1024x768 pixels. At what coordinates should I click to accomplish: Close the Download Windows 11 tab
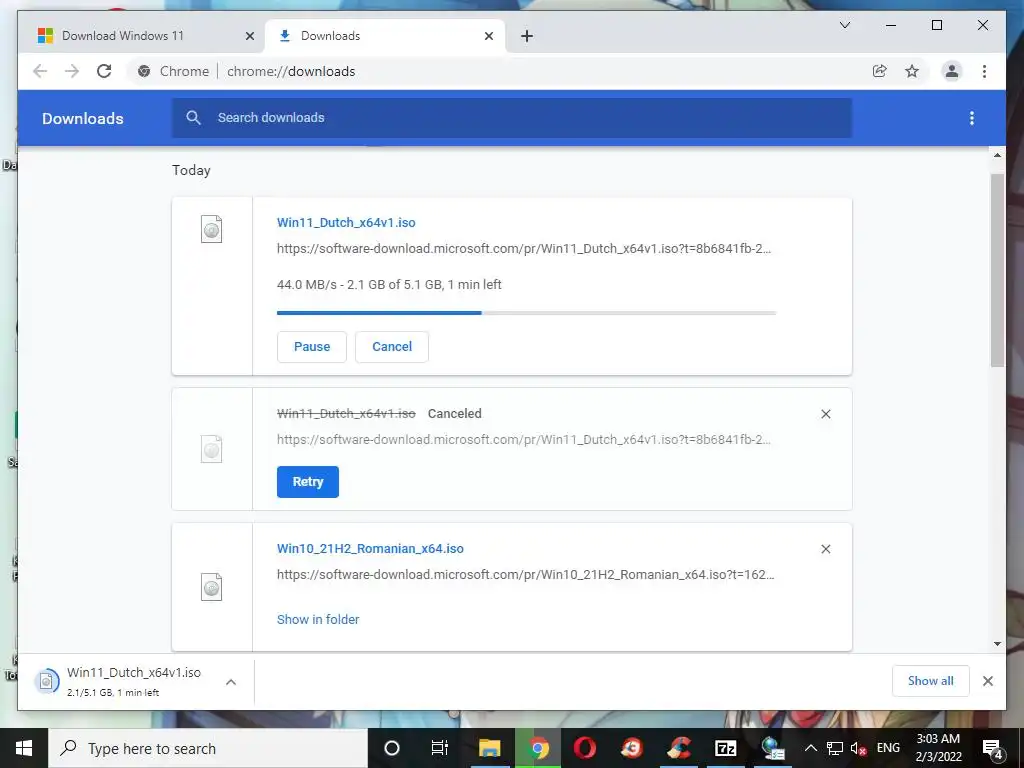pyautogui.click(x=249, y=36)
